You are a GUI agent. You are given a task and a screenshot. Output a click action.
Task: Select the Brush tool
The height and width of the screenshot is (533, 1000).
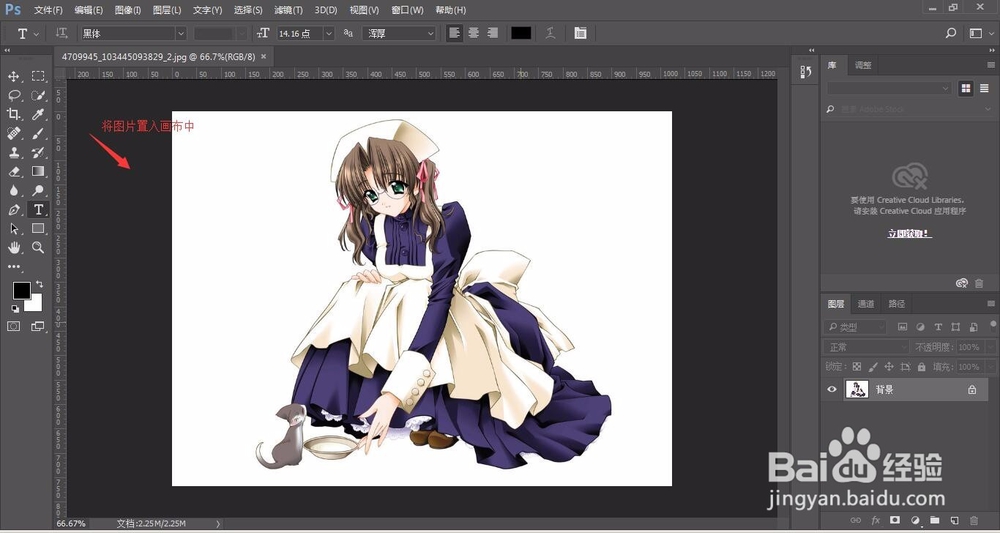tap(38, 133)
